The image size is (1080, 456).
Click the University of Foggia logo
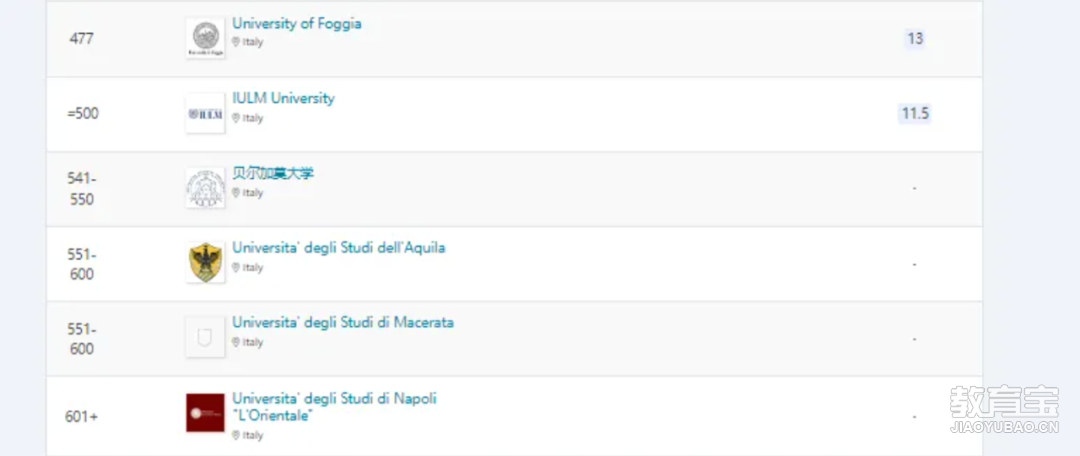[x=205, y=39]
